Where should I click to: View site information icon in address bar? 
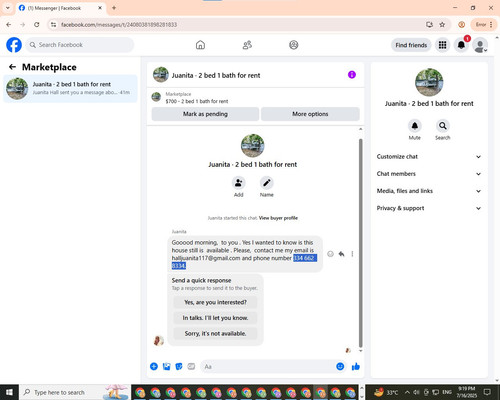(x=53, y=24)
